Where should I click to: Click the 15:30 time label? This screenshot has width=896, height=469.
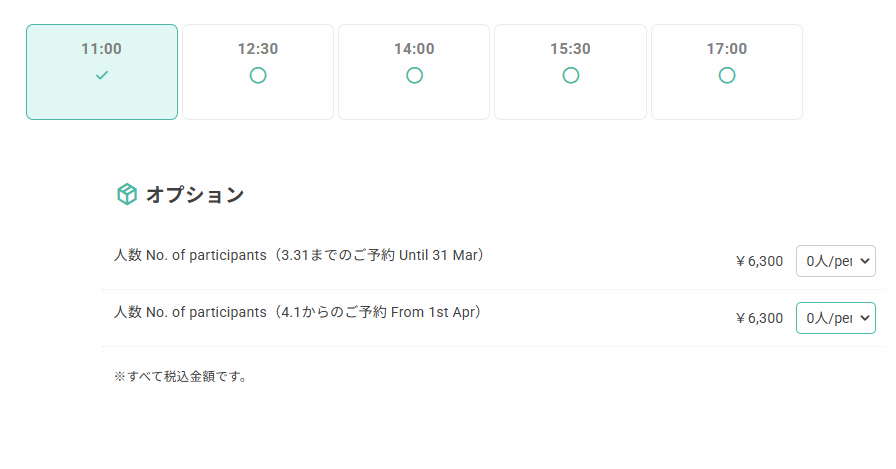570,49
